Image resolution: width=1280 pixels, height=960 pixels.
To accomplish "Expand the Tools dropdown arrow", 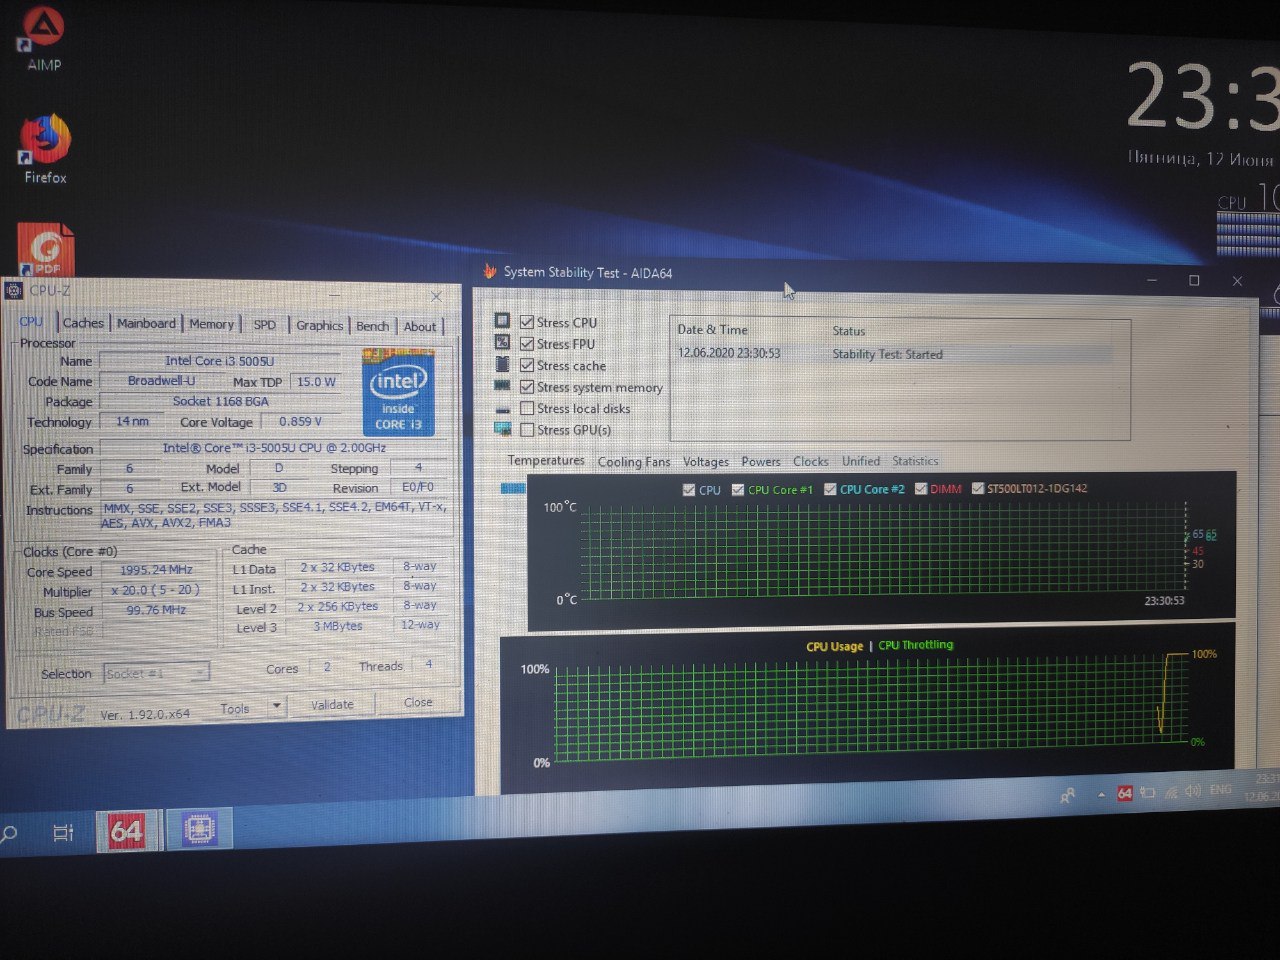I will point(277,706).
